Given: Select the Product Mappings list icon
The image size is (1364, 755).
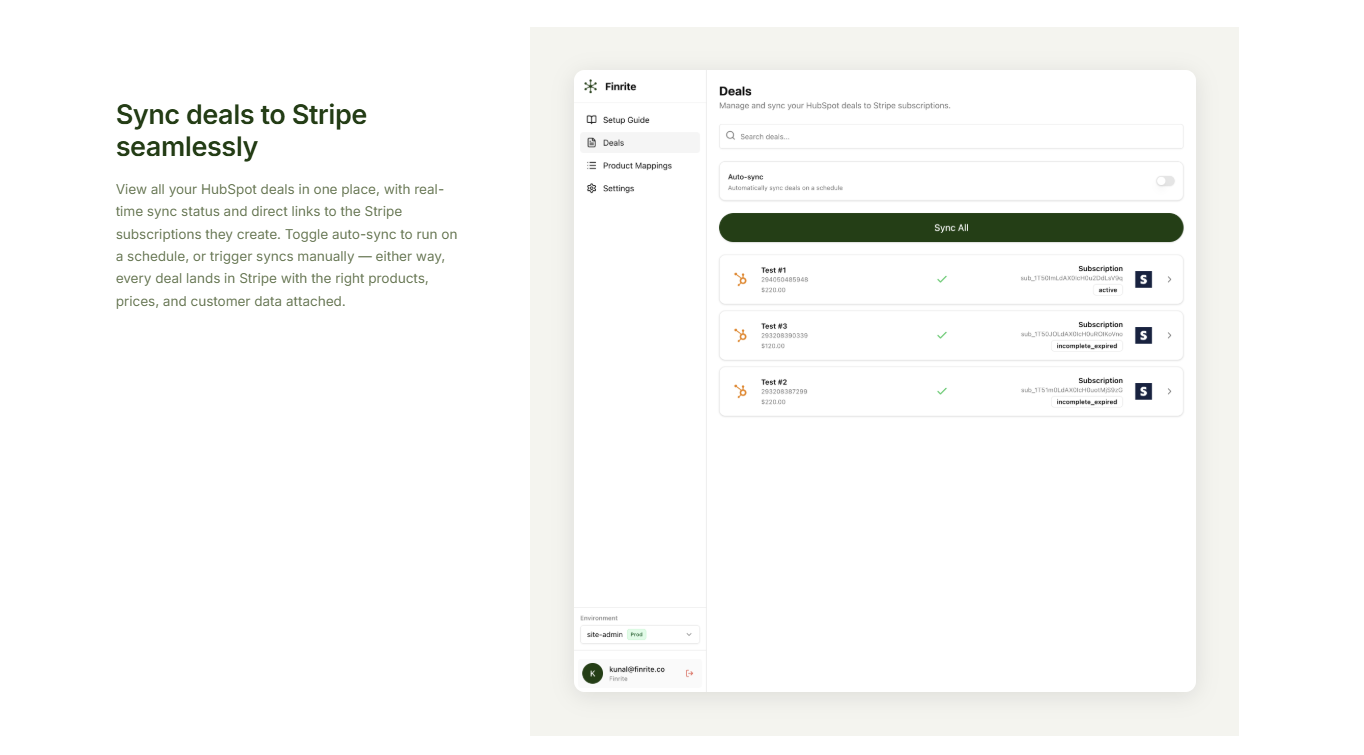Looking at the screenshot, I should point(592,166).
